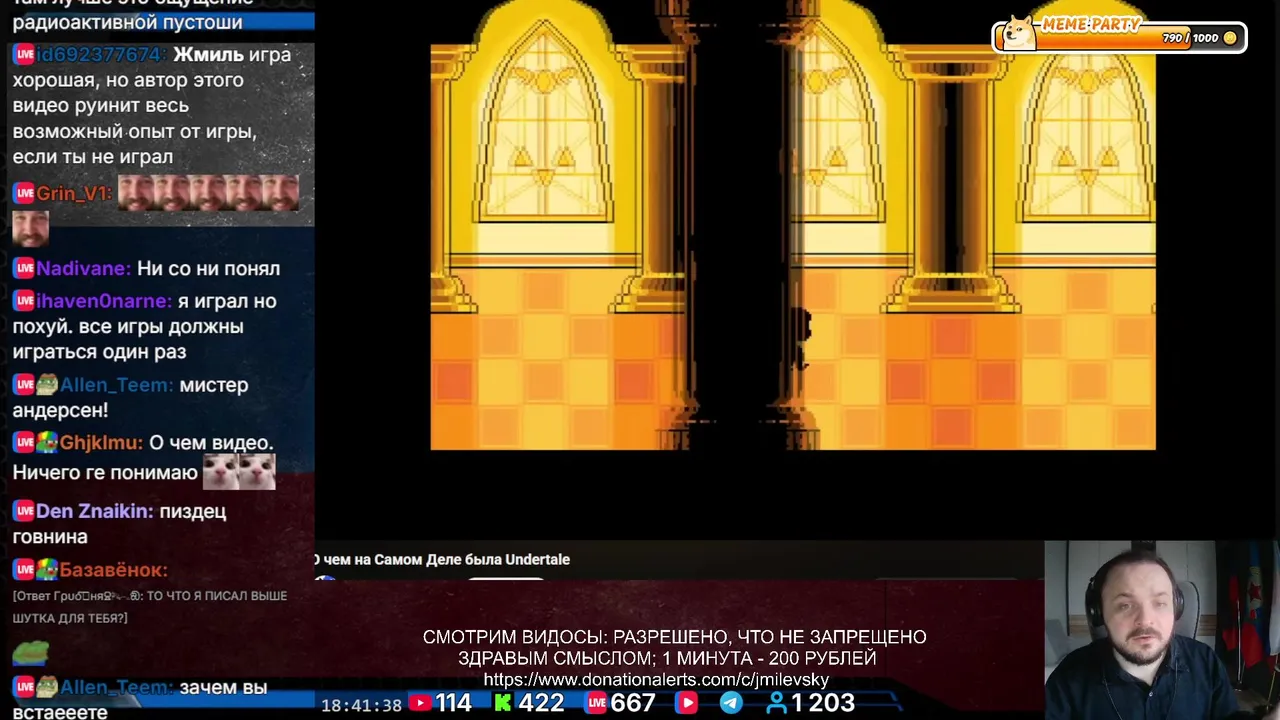Click the gold coin icon in Meme Party bar

coord(1230,38)
